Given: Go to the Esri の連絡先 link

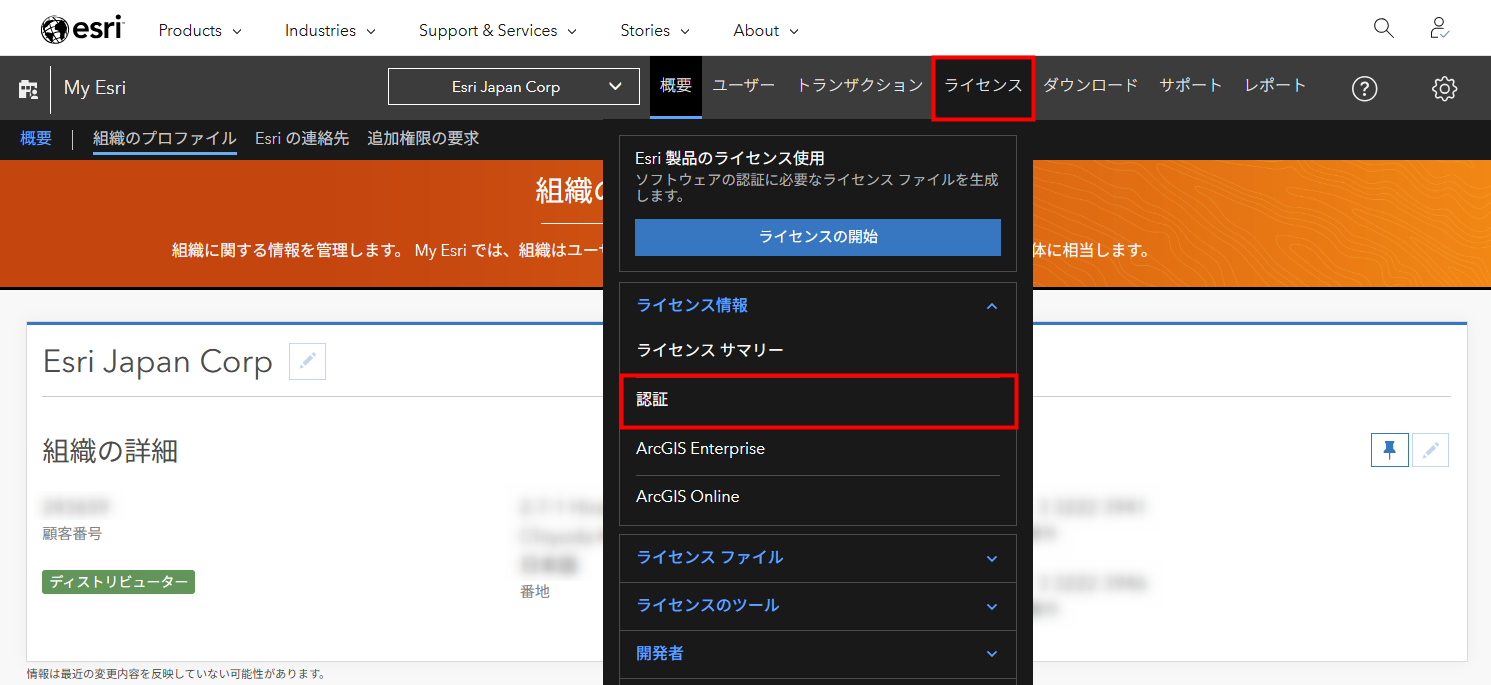Looking at the screenshot, I should pyautogui.click(x=301, y=138).
